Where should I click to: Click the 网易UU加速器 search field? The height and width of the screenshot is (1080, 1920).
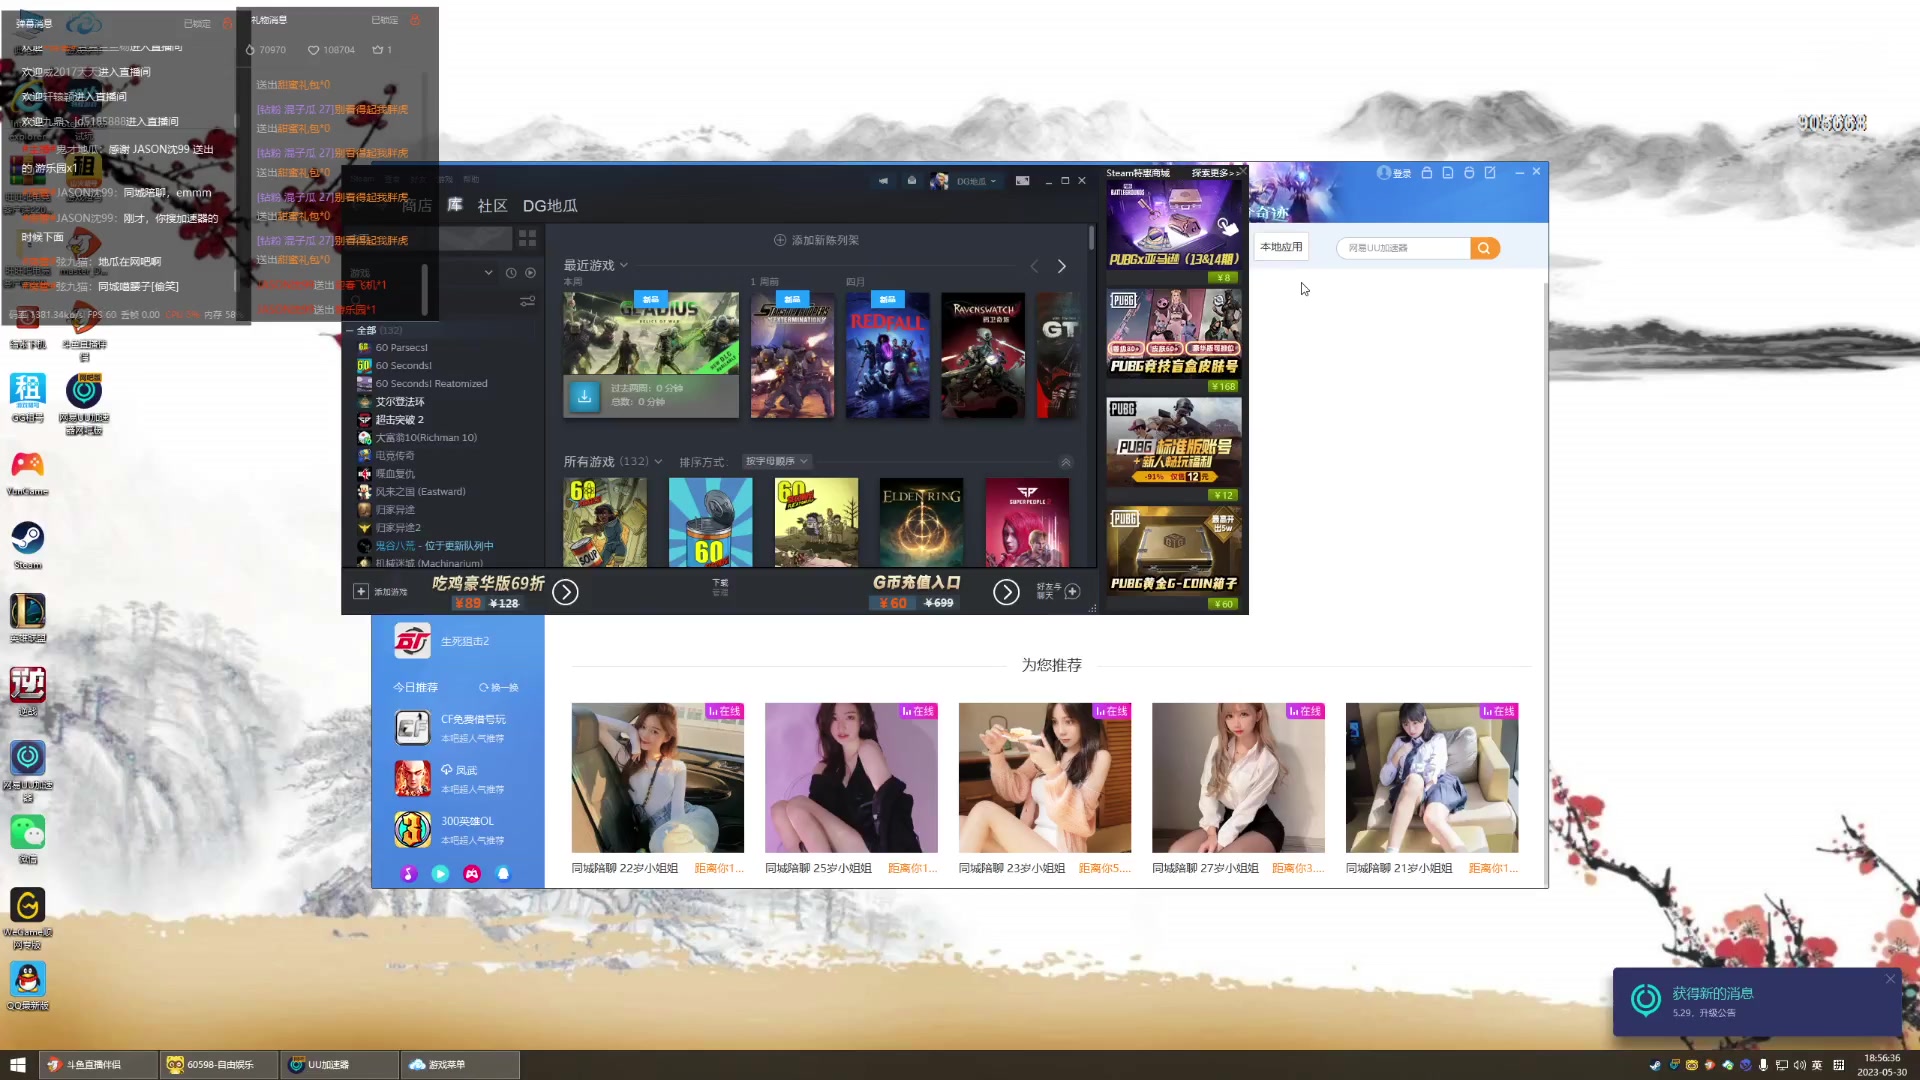pyautogui.click(x=1405, y=248)
